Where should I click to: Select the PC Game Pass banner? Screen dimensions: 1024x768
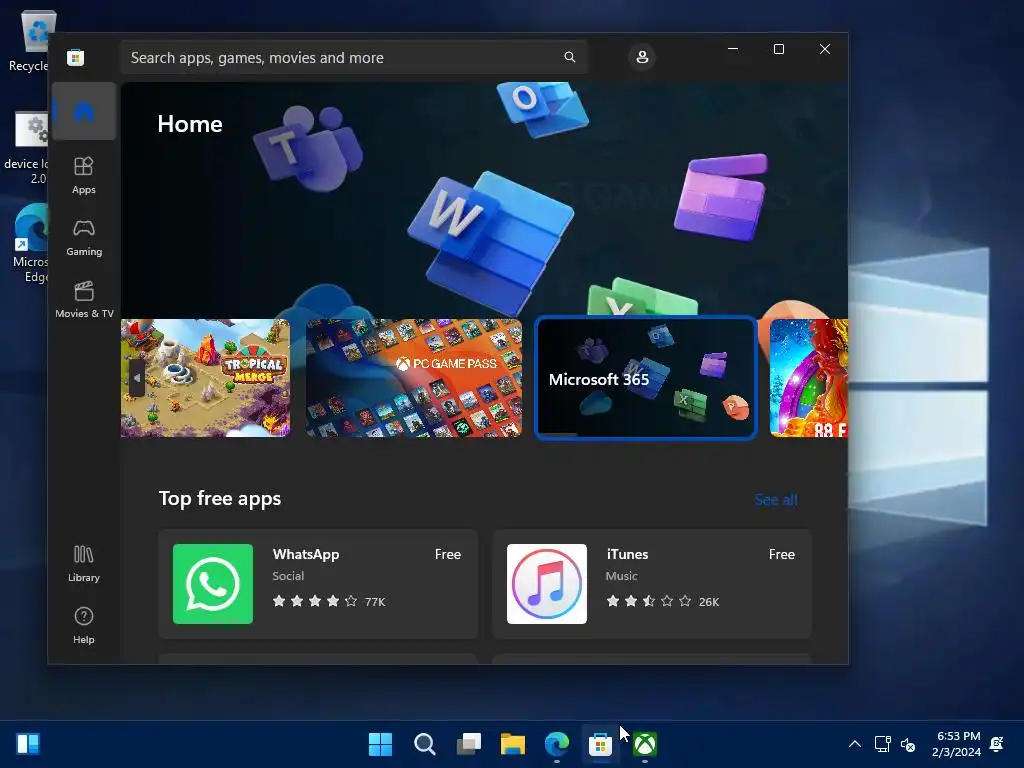pos(414,378)
